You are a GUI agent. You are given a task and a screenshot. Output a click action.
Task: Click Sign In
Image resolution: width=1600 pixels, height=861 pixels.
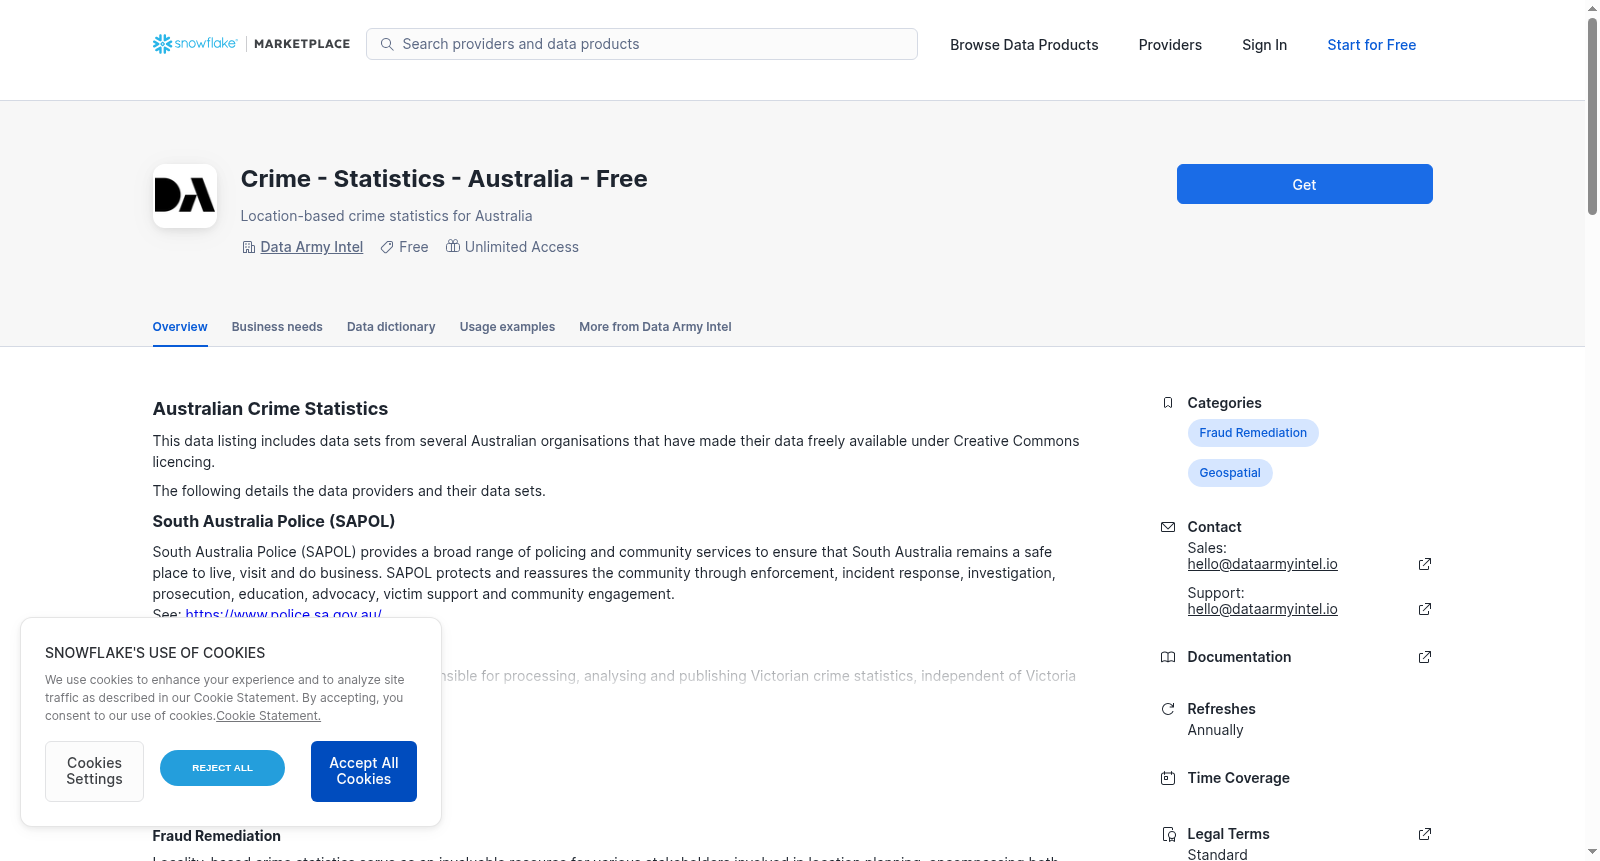tap(1264, 45)
